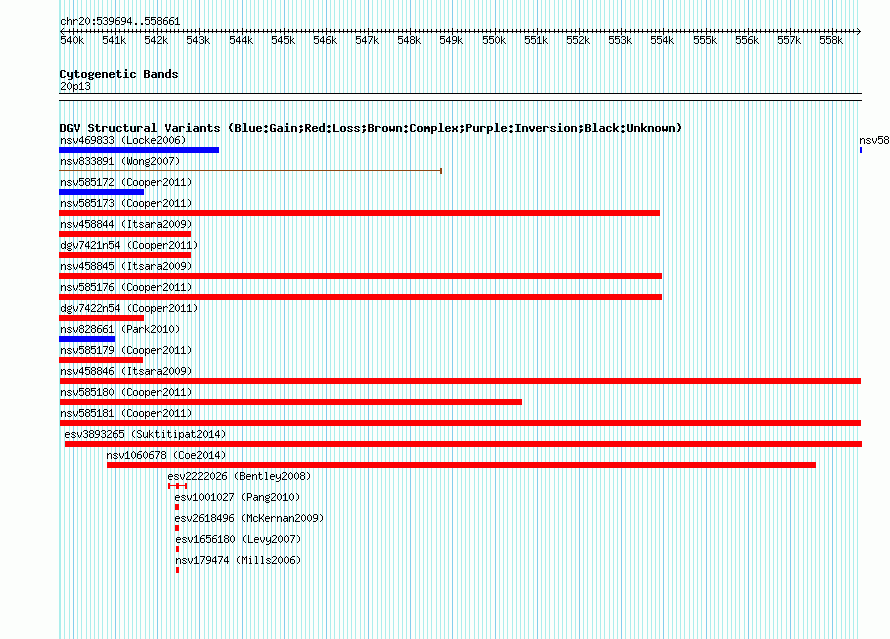Viewport: 890px width, 639px height.
Task: Click the 20p13 cytogenetic band label
Action: pos(75,86)
